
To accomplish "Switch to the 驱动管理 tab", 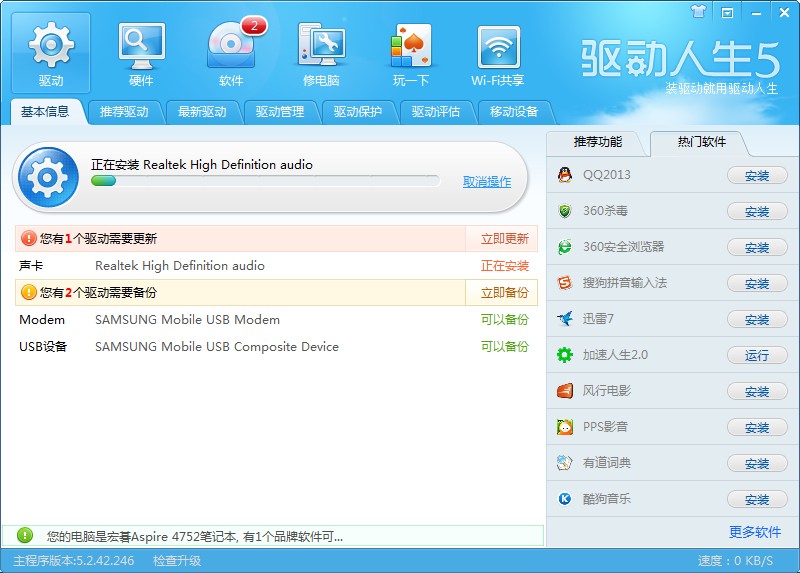I will (280, 112).
